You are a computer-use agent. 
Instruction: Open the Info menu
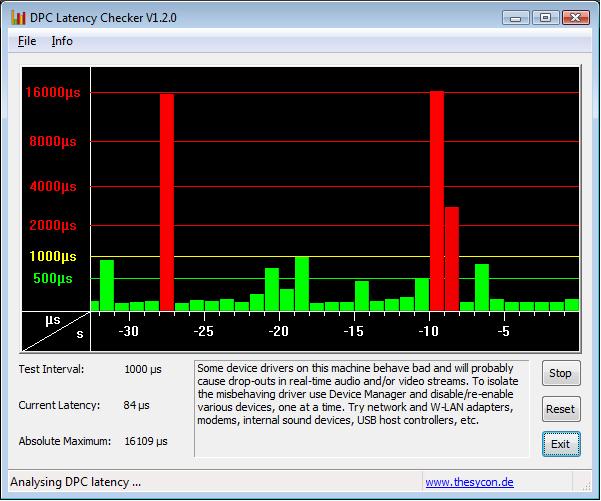(x=62, y=41)
